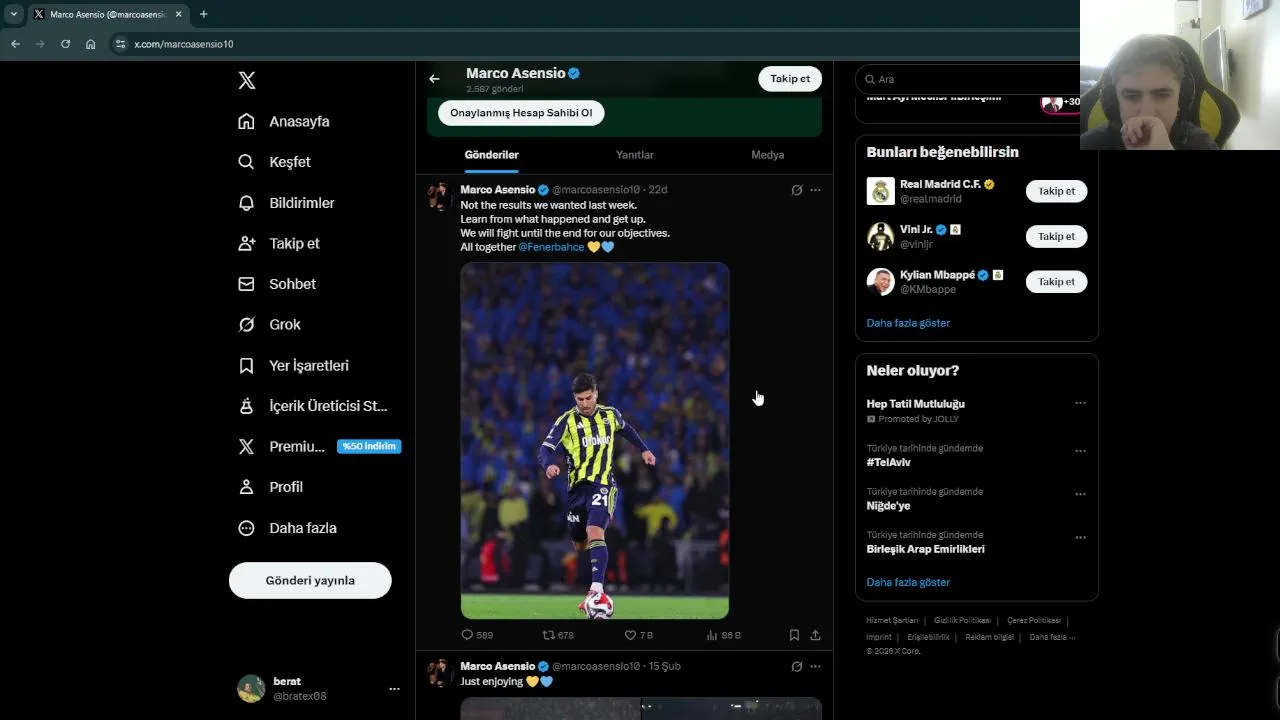This screenshot has width=1280, height=720.
Task: Open Takip et sidebar item
Action: point(279,243)
